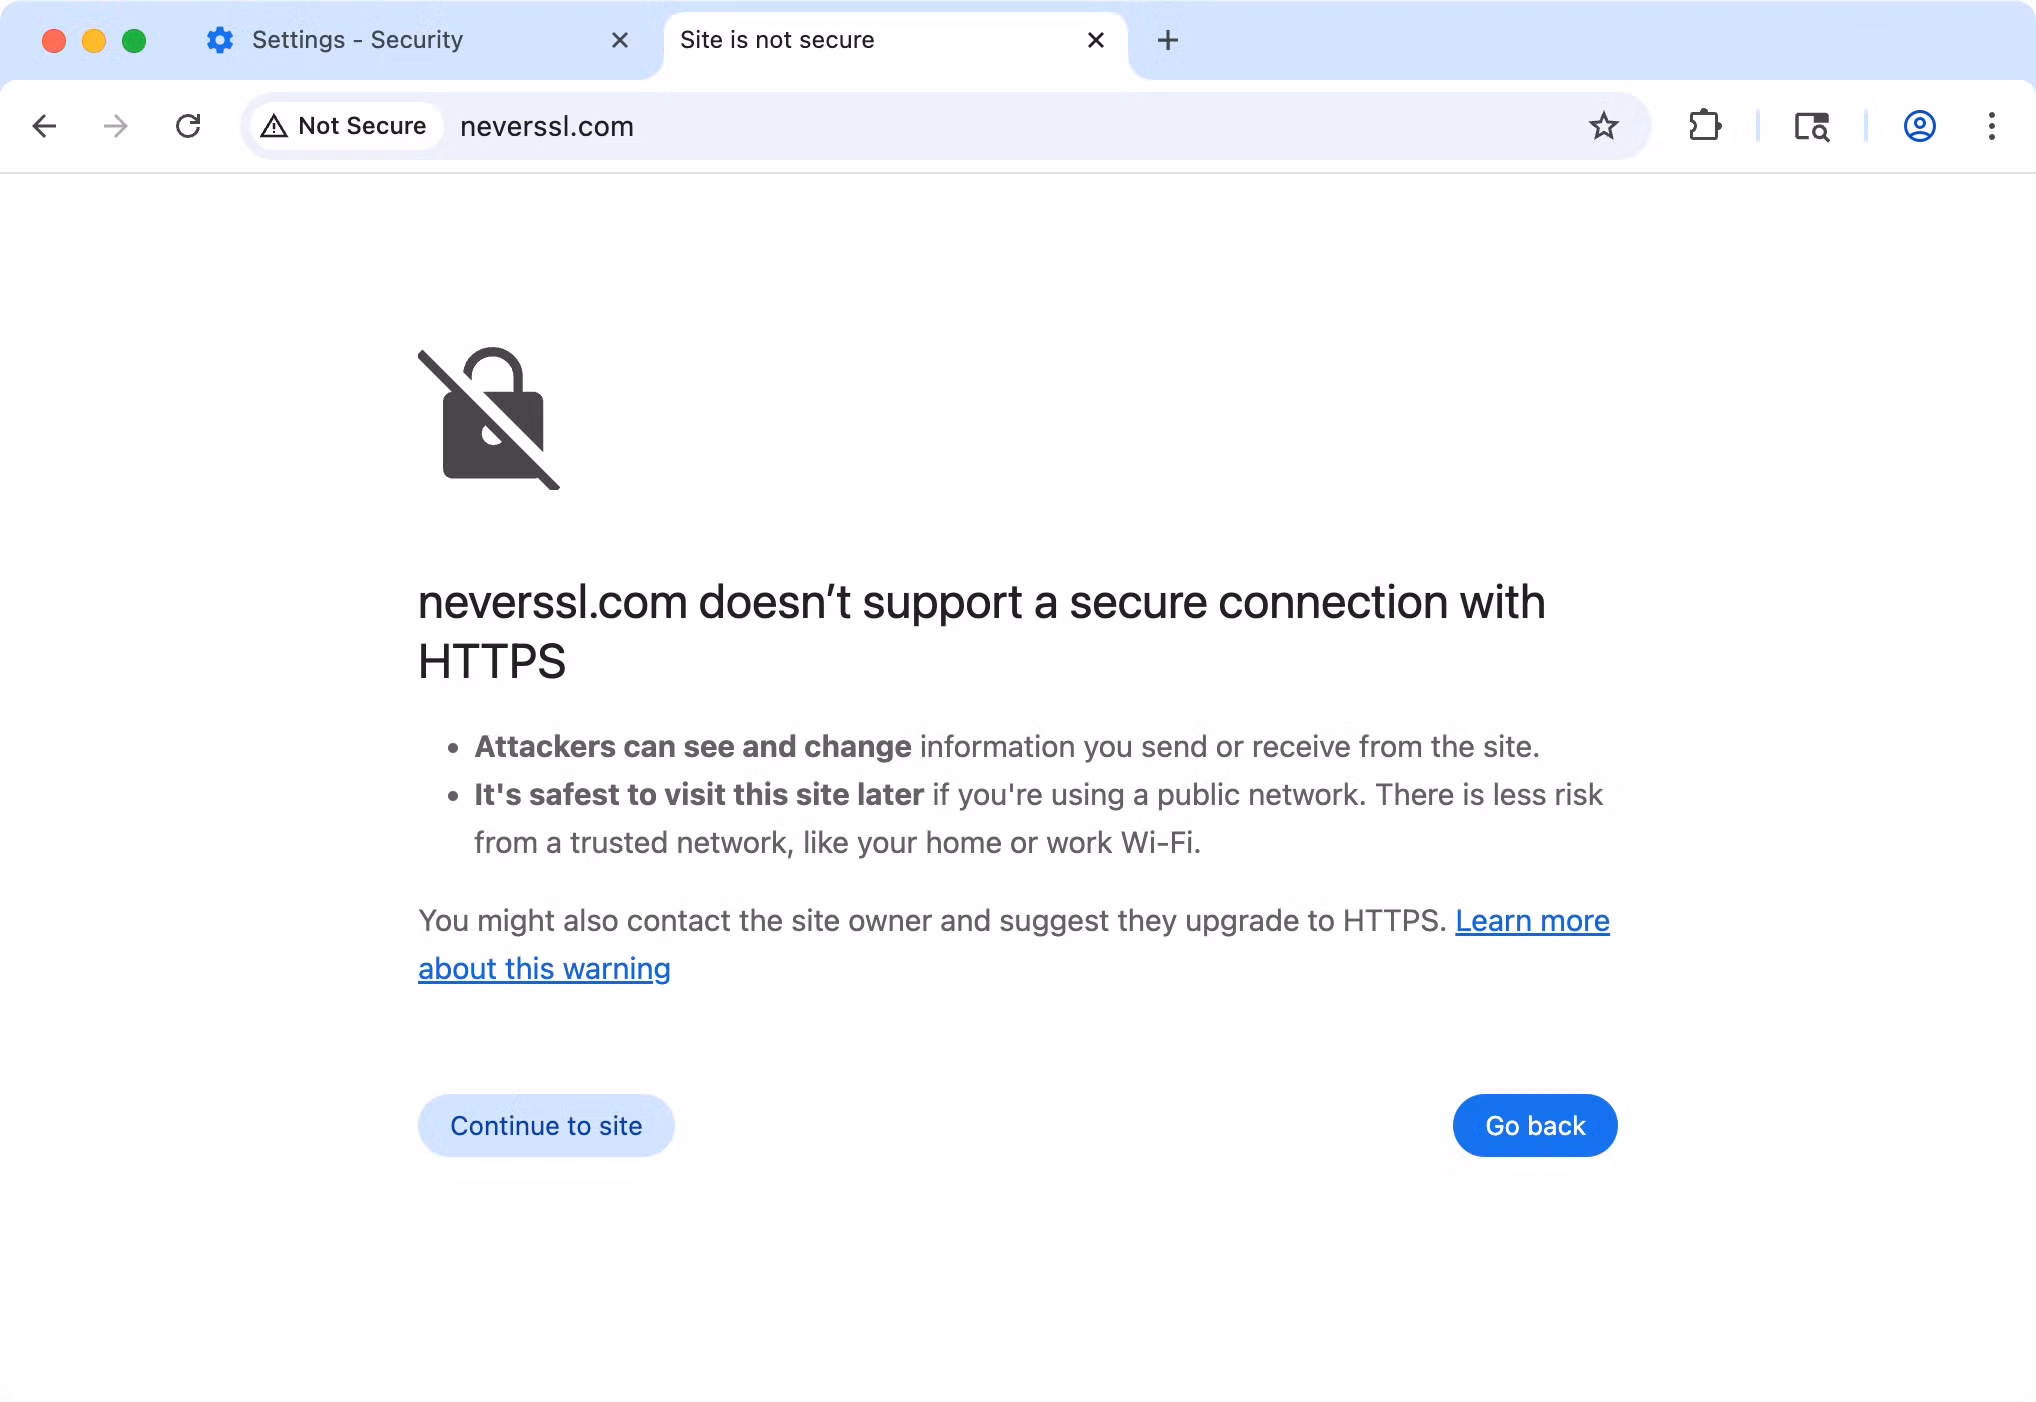2036x1402 pixels.
Task: Open the Extensions puzzle icon
Action: [x=1706, y=126]
